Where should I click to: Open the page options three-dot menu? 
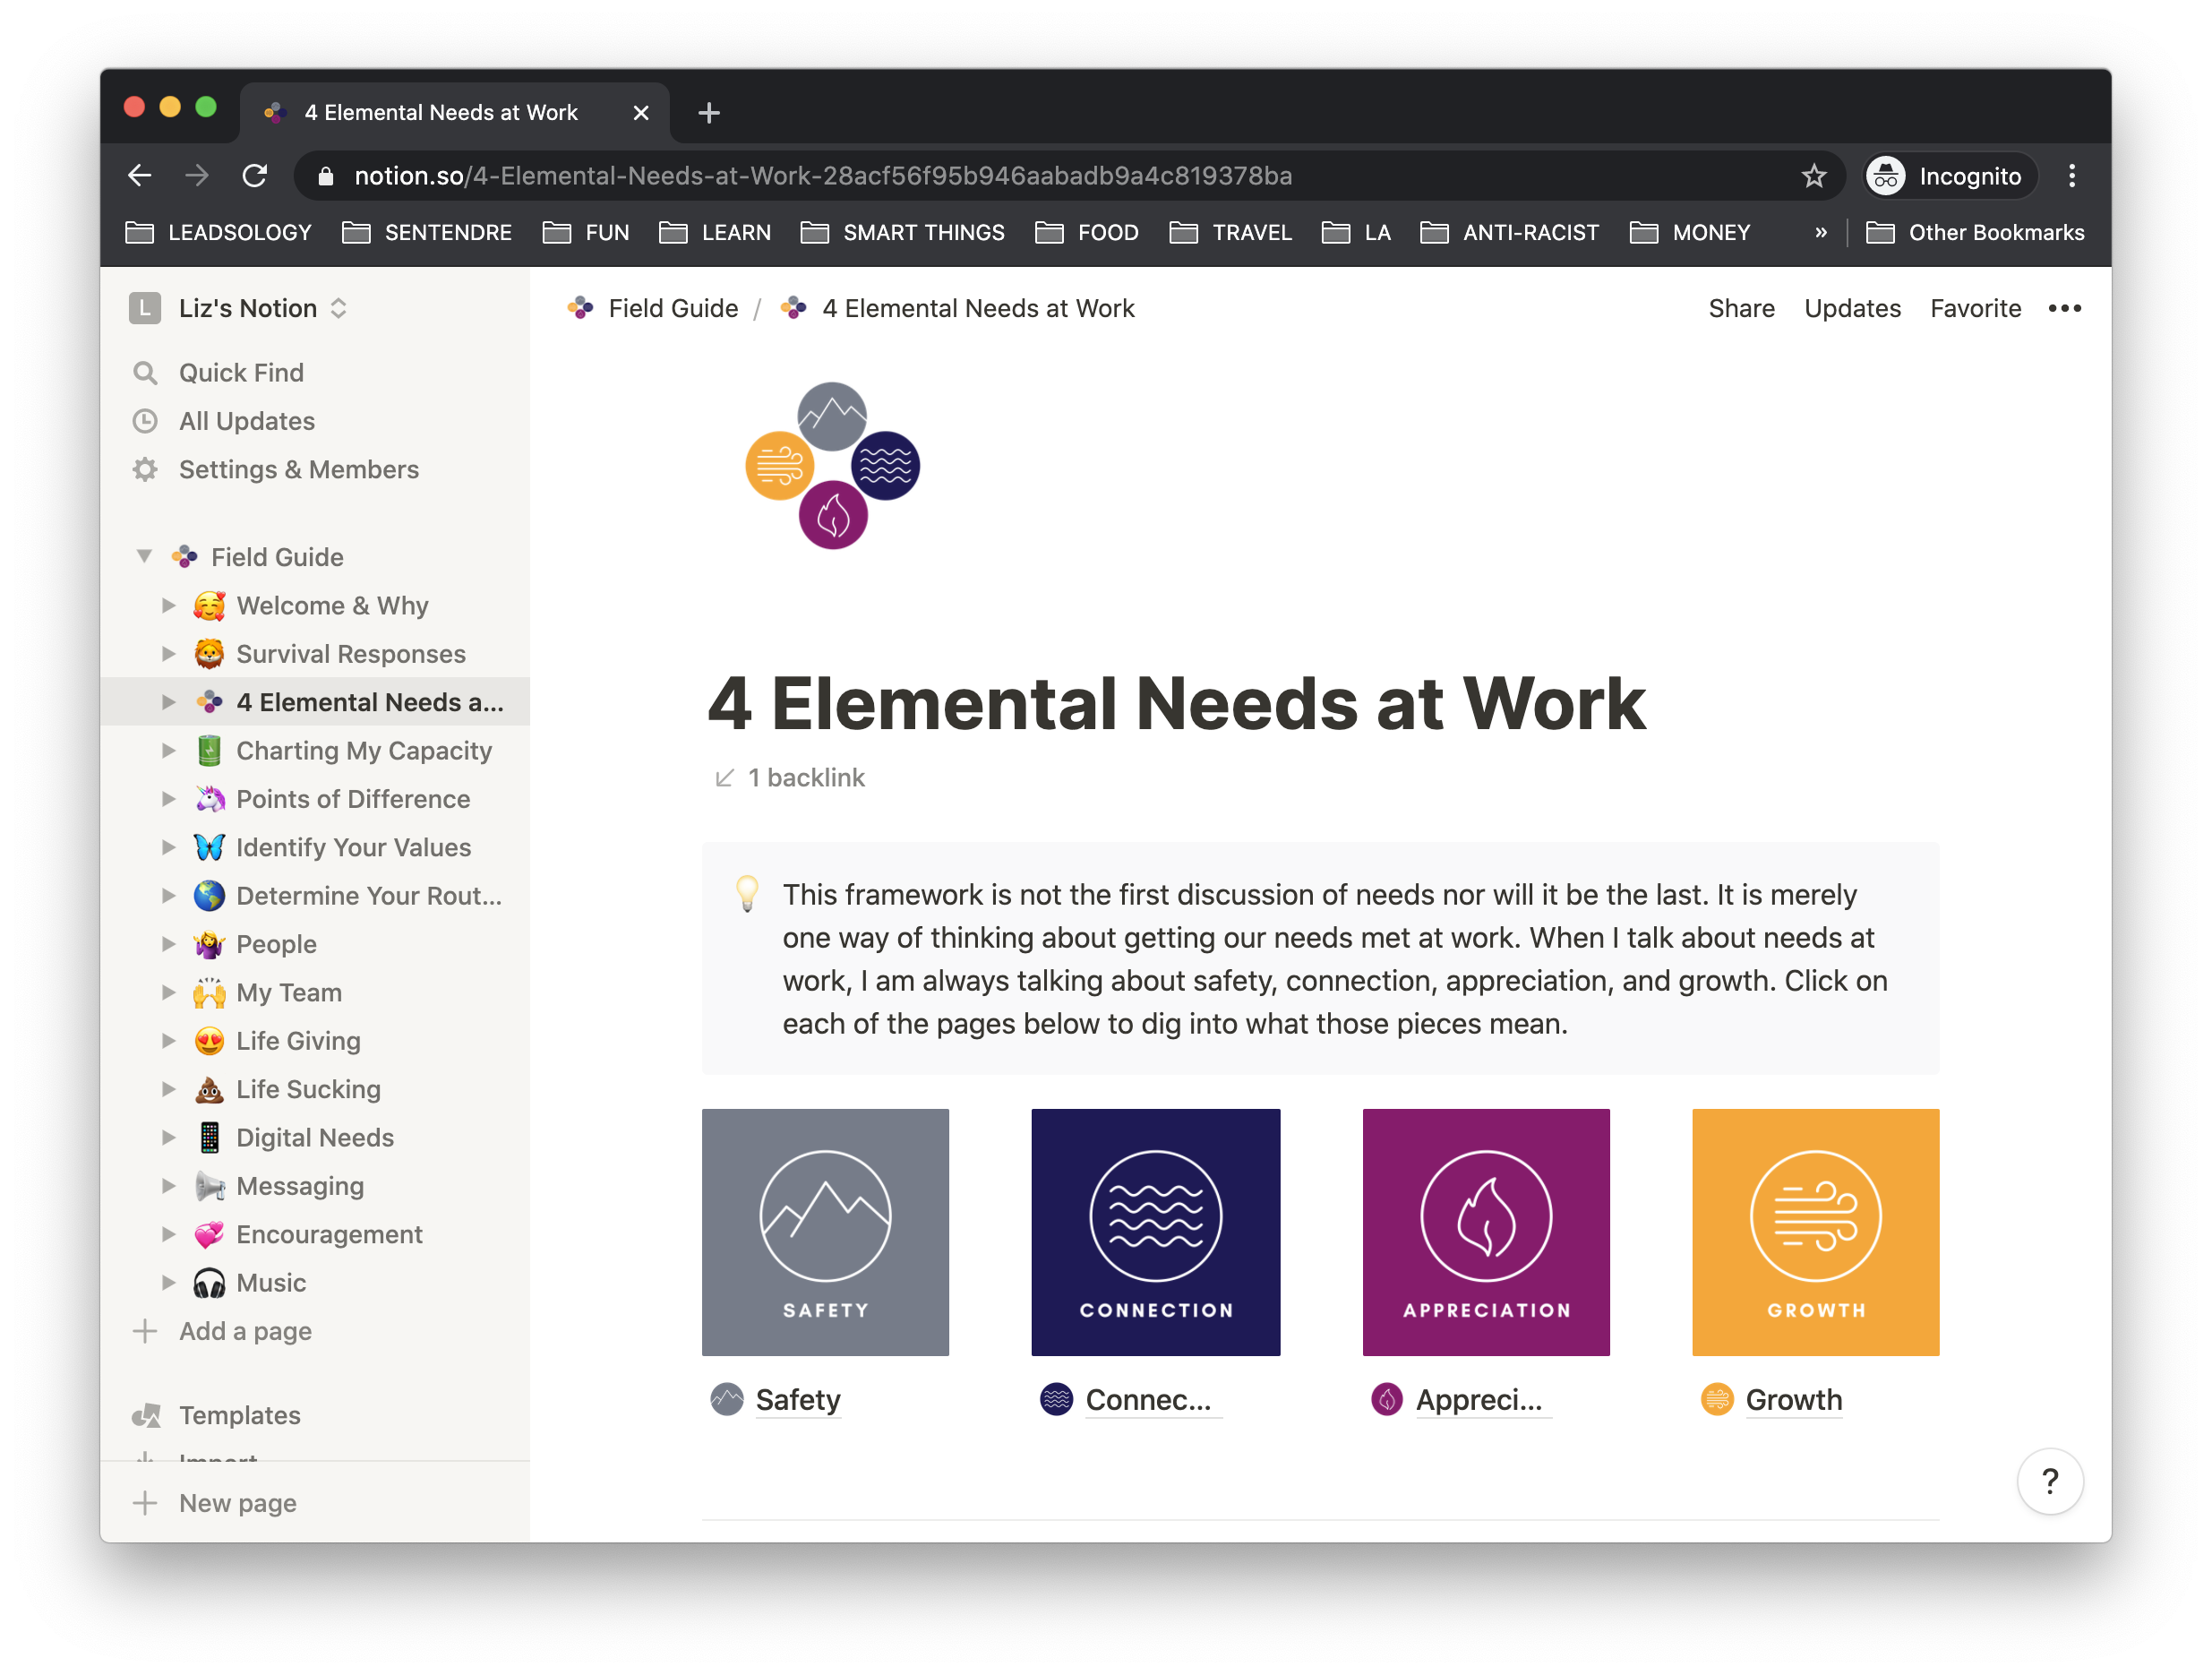coord(2064,308)
